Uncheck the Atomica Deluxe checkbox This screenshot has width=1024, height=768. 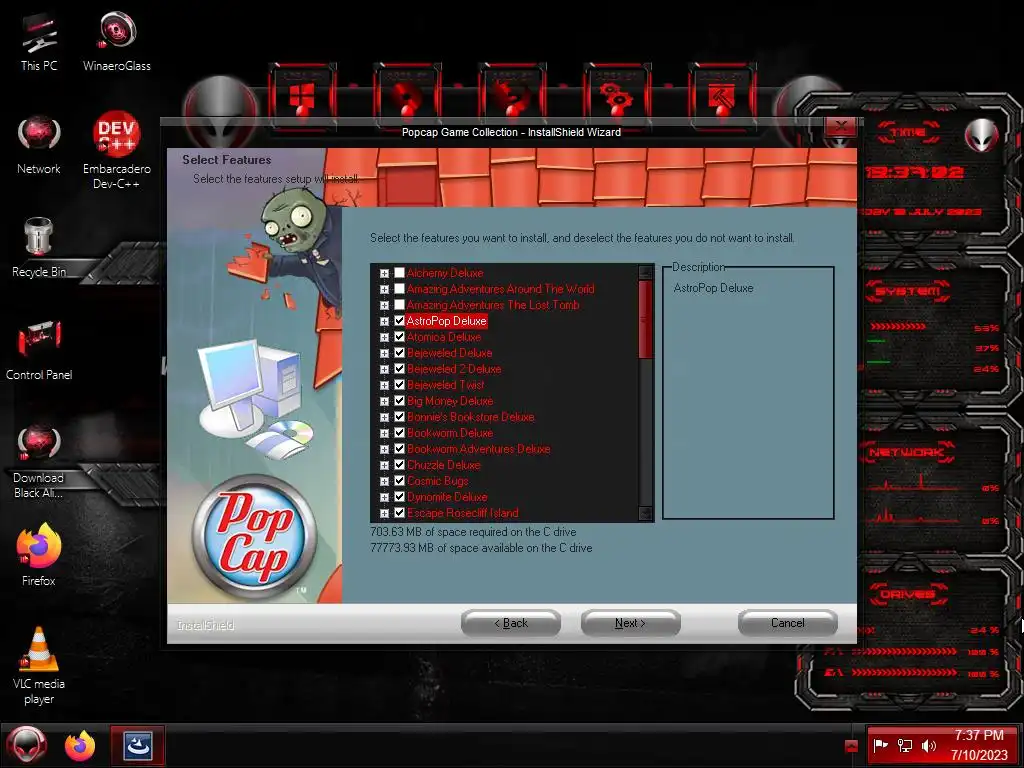tap(399, 337)
